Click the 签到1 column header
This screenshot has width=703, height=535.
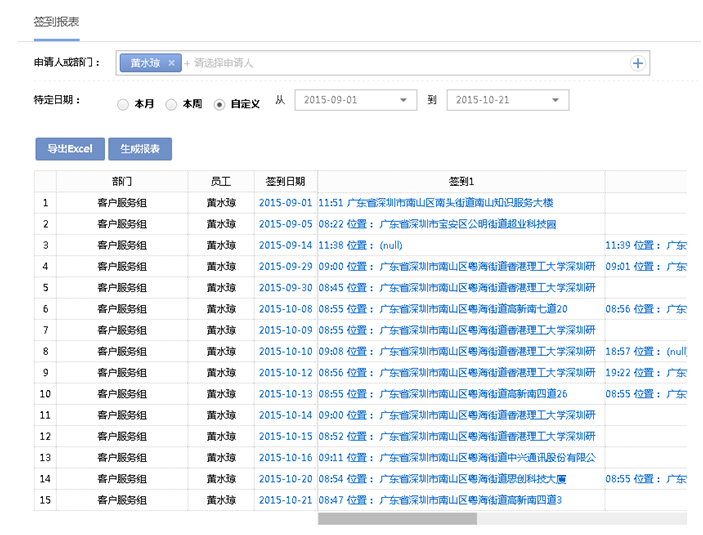click(461, 181)
